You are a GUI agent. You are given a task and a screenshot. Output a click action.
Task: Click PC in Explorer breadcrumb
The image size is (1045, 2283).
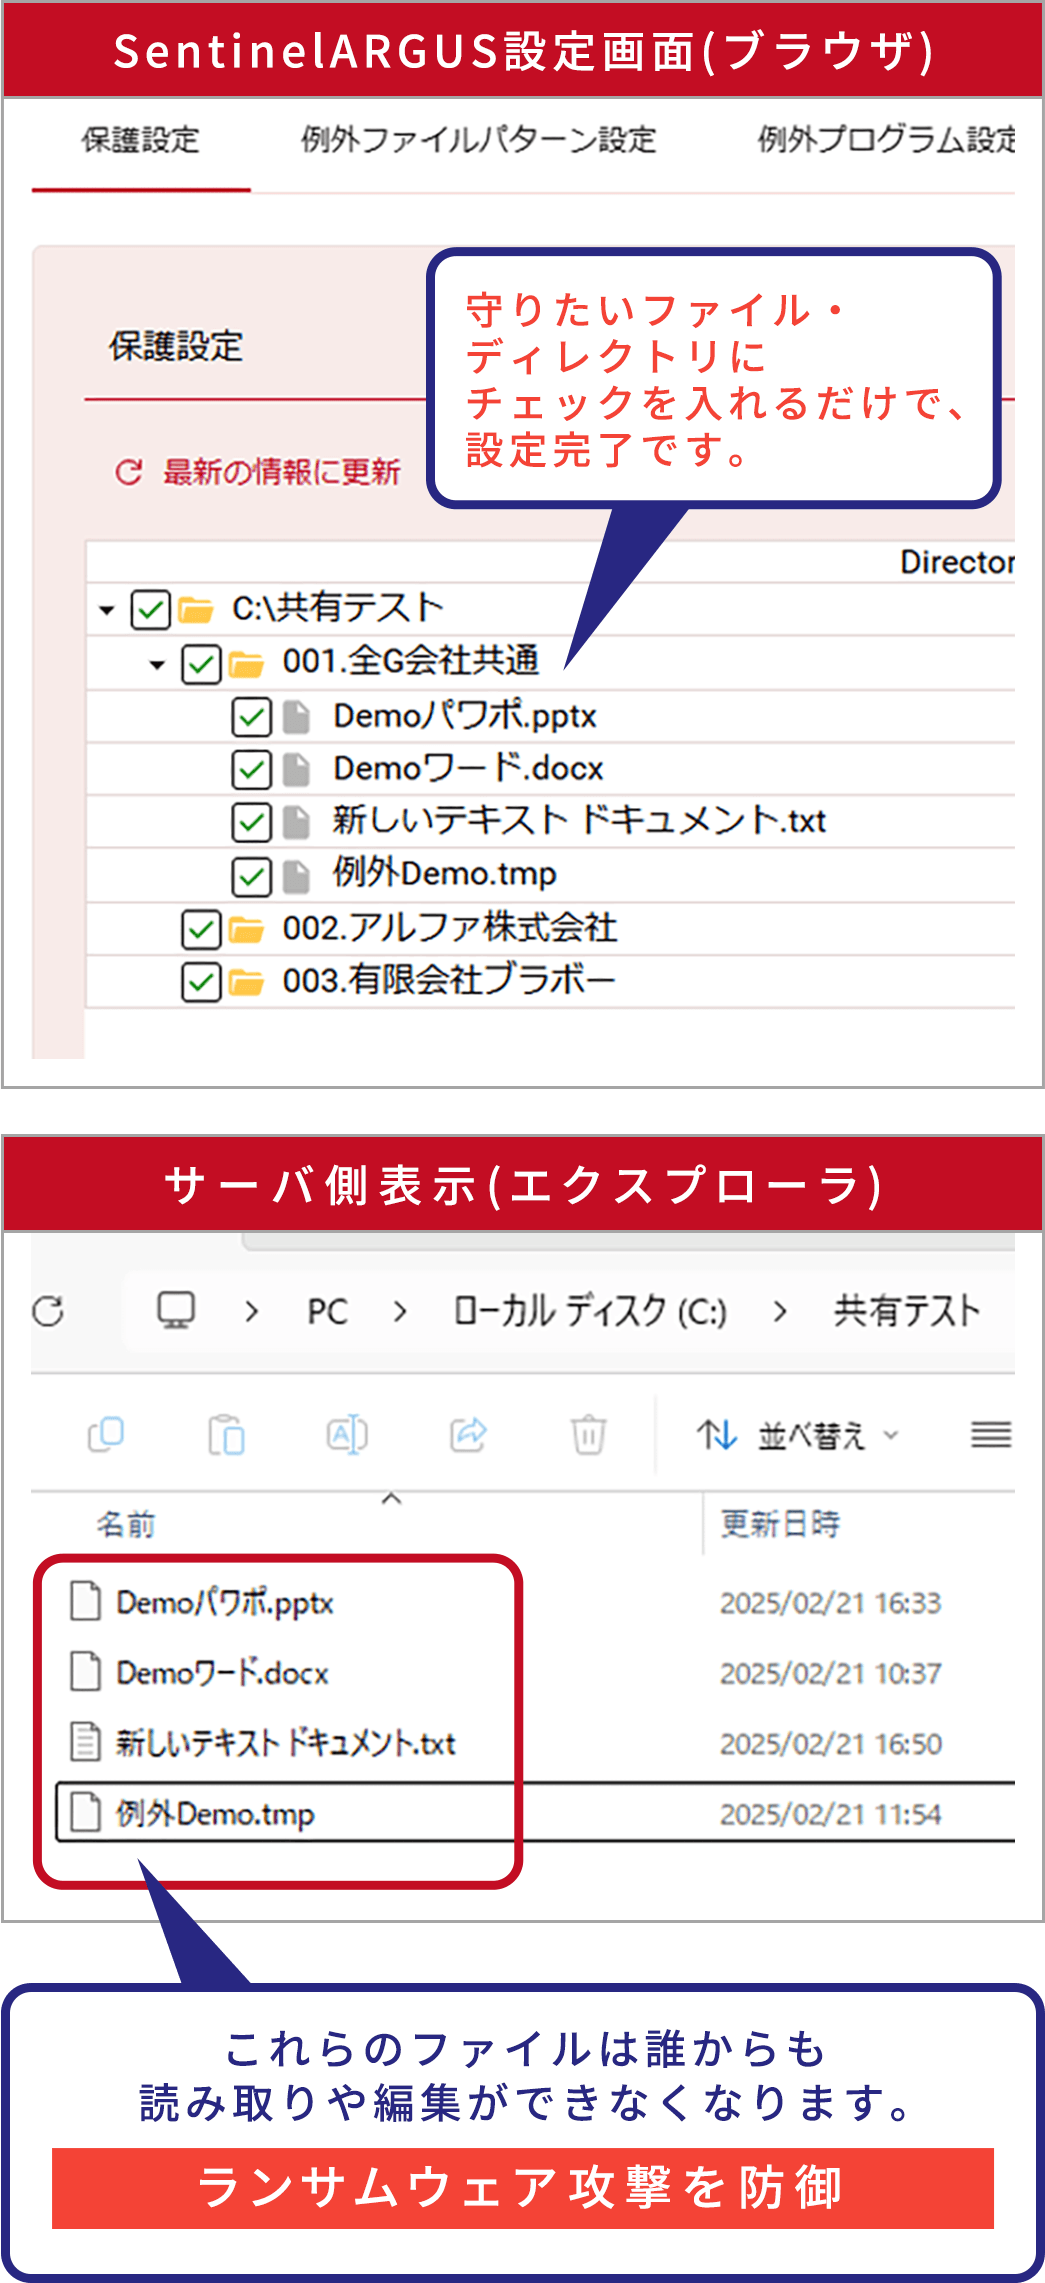click(x=327, y=1311)
